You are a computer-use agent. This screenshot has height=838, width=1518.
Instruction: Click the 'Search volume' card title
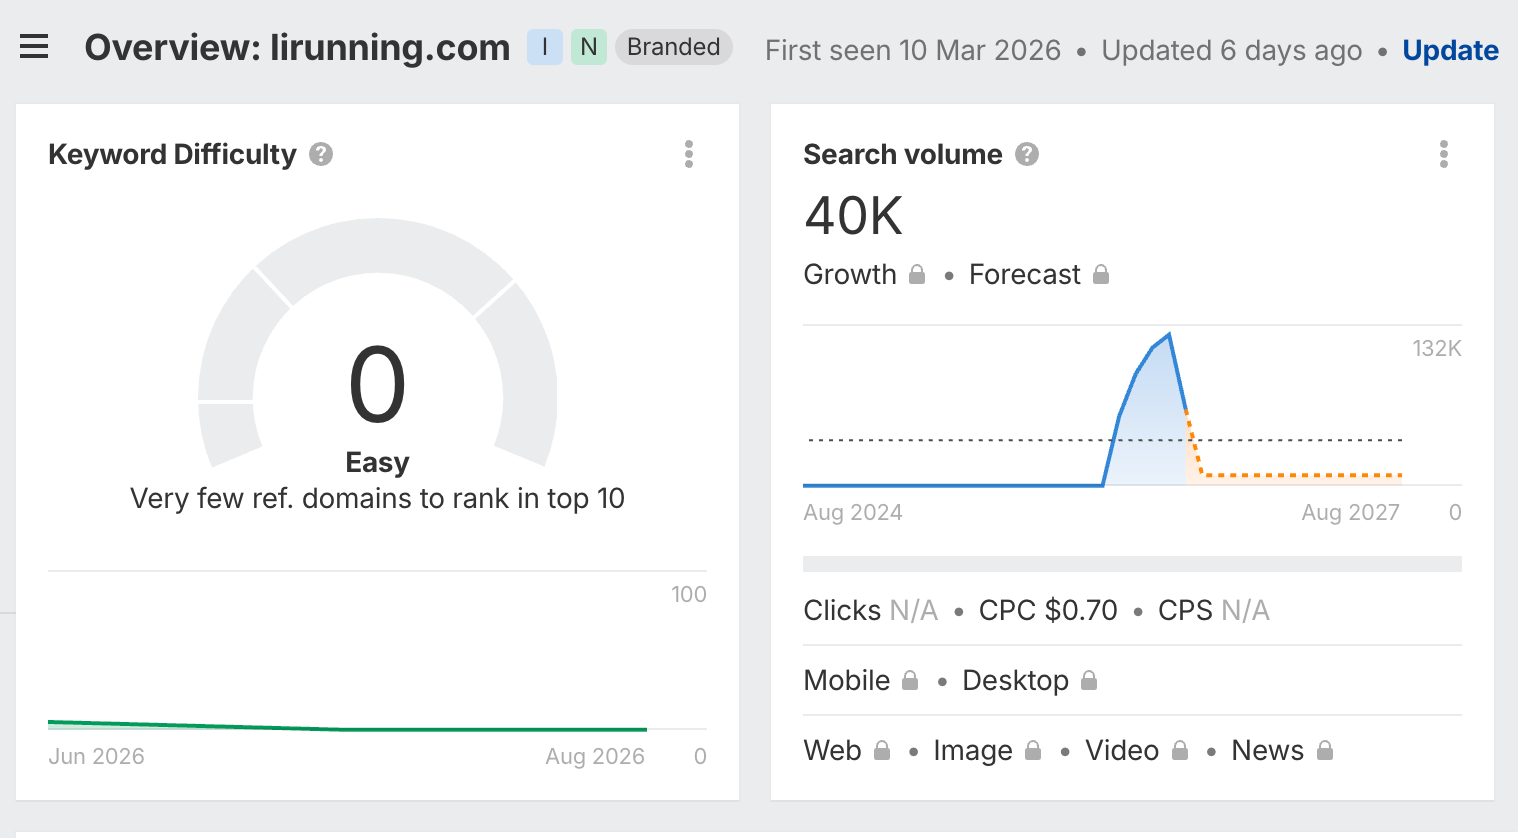(x=903, y=154)
